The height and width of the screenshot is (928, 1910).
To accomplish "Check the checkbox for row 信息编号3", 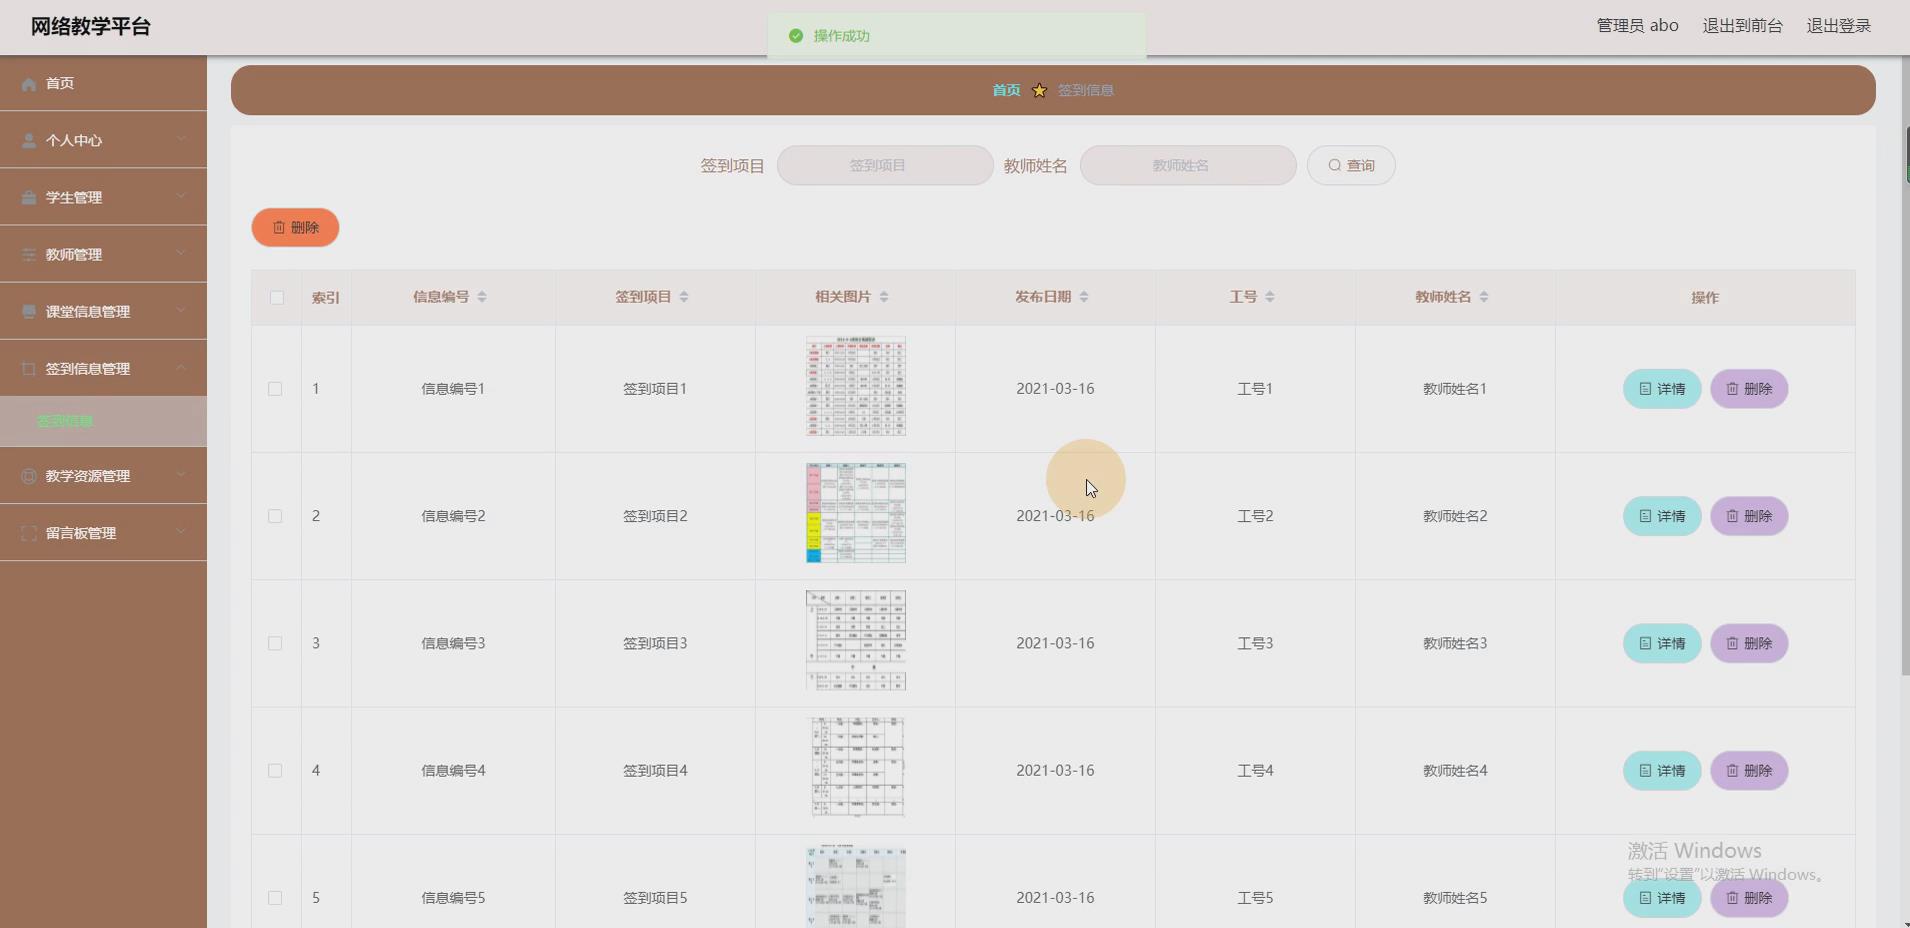I will pos(275,643).
